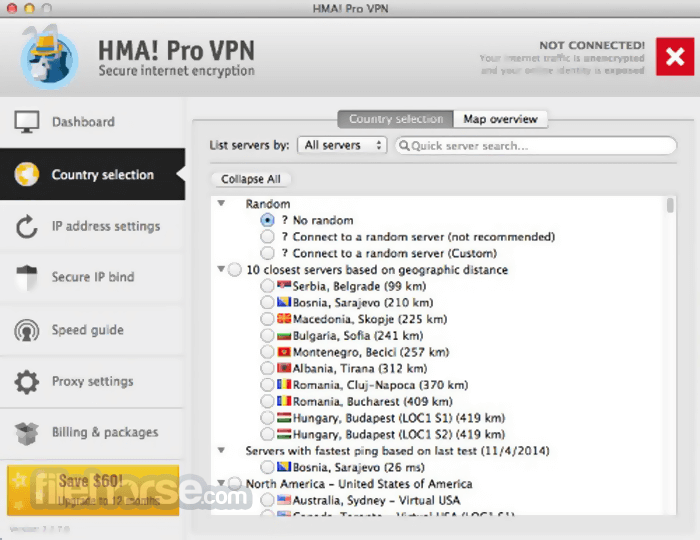Select Connect to a random server (Custom)
The width and height of the screenshot is (700, 540).
267,253
